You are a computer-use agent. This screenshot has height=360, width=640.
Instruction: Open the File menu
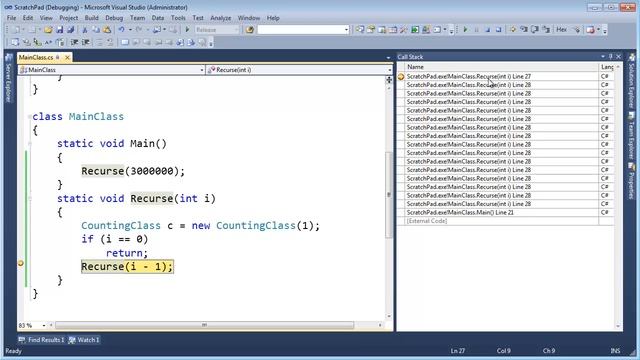[11, 18]
